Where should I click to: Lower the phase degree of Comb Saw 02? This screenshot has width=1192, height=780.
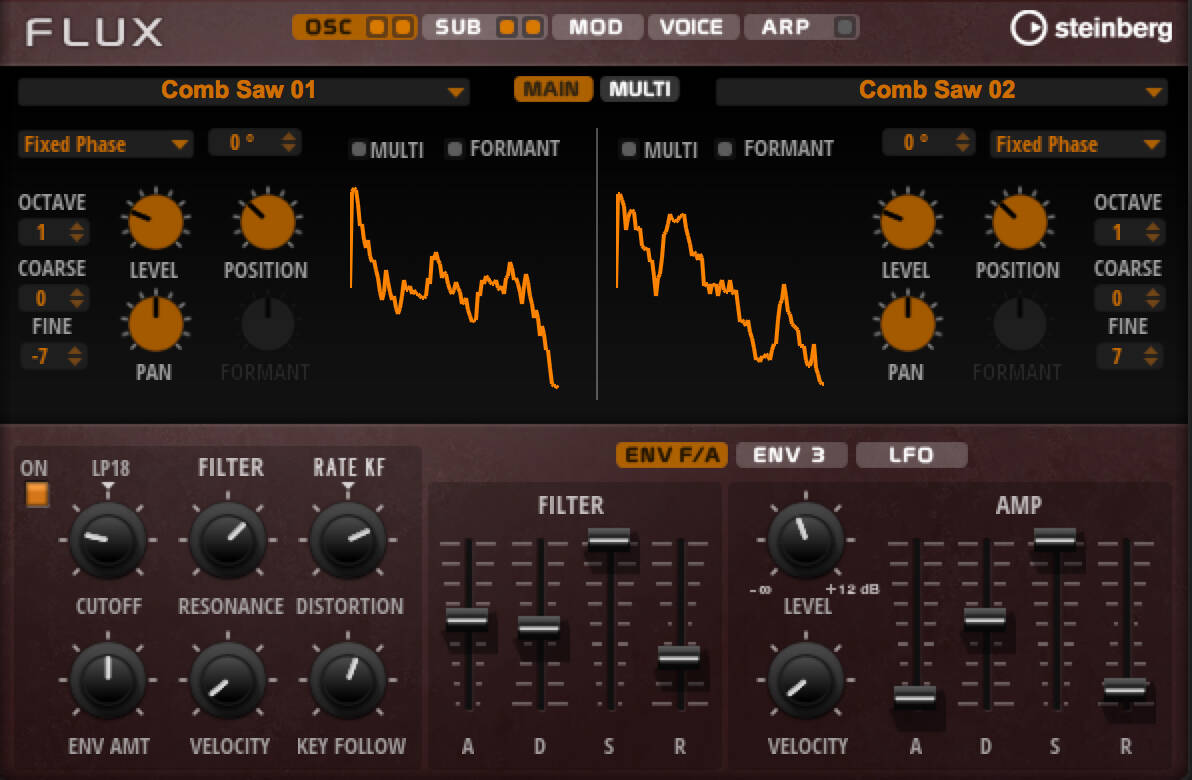coord(962,147)
